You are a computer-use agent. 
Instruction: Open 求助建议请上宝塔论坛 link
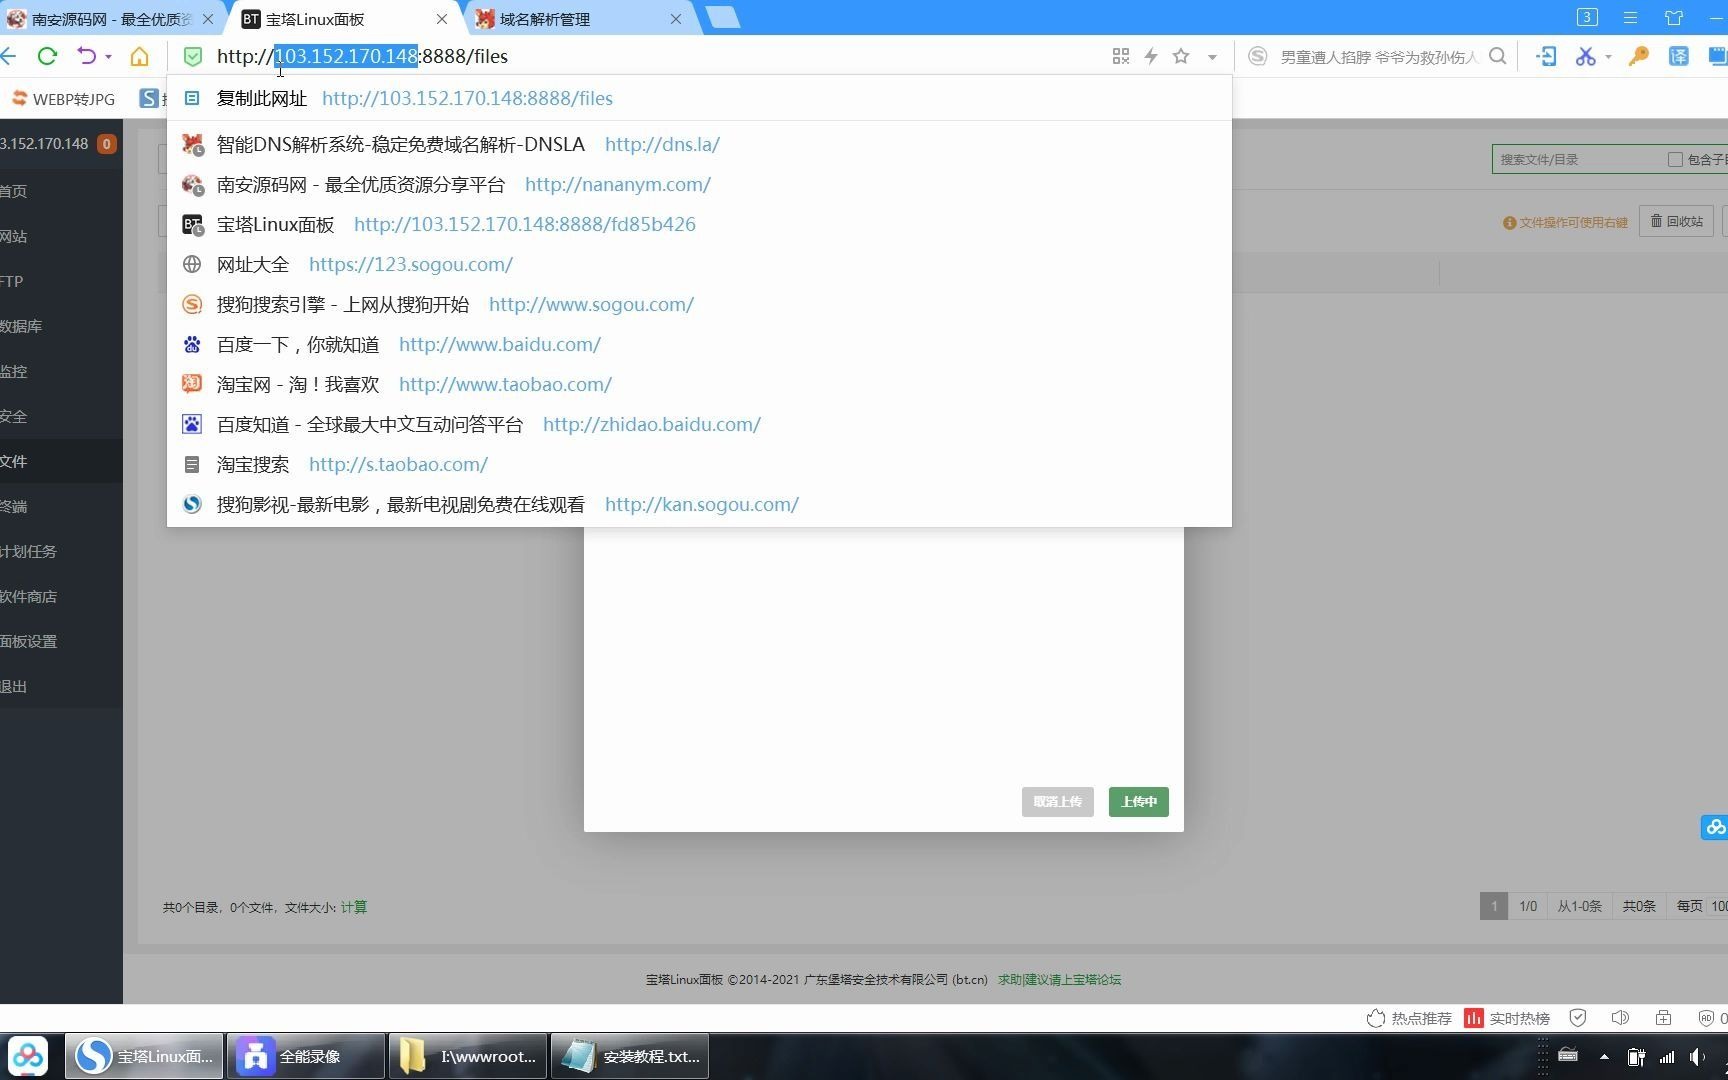[x=1059, y=979]
